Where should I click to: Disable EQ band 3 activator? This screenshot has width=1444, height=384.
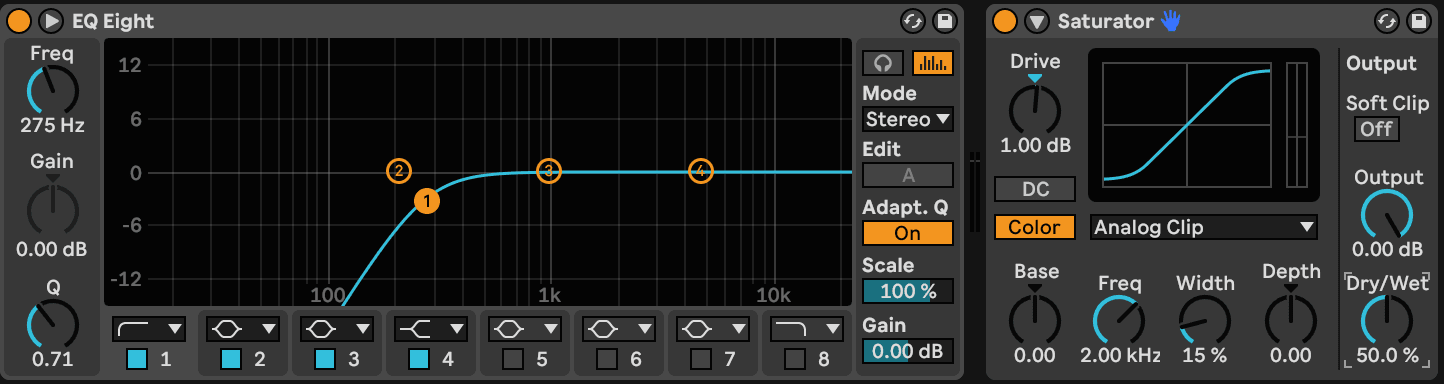pyautogui.click(x=324, y=358)
